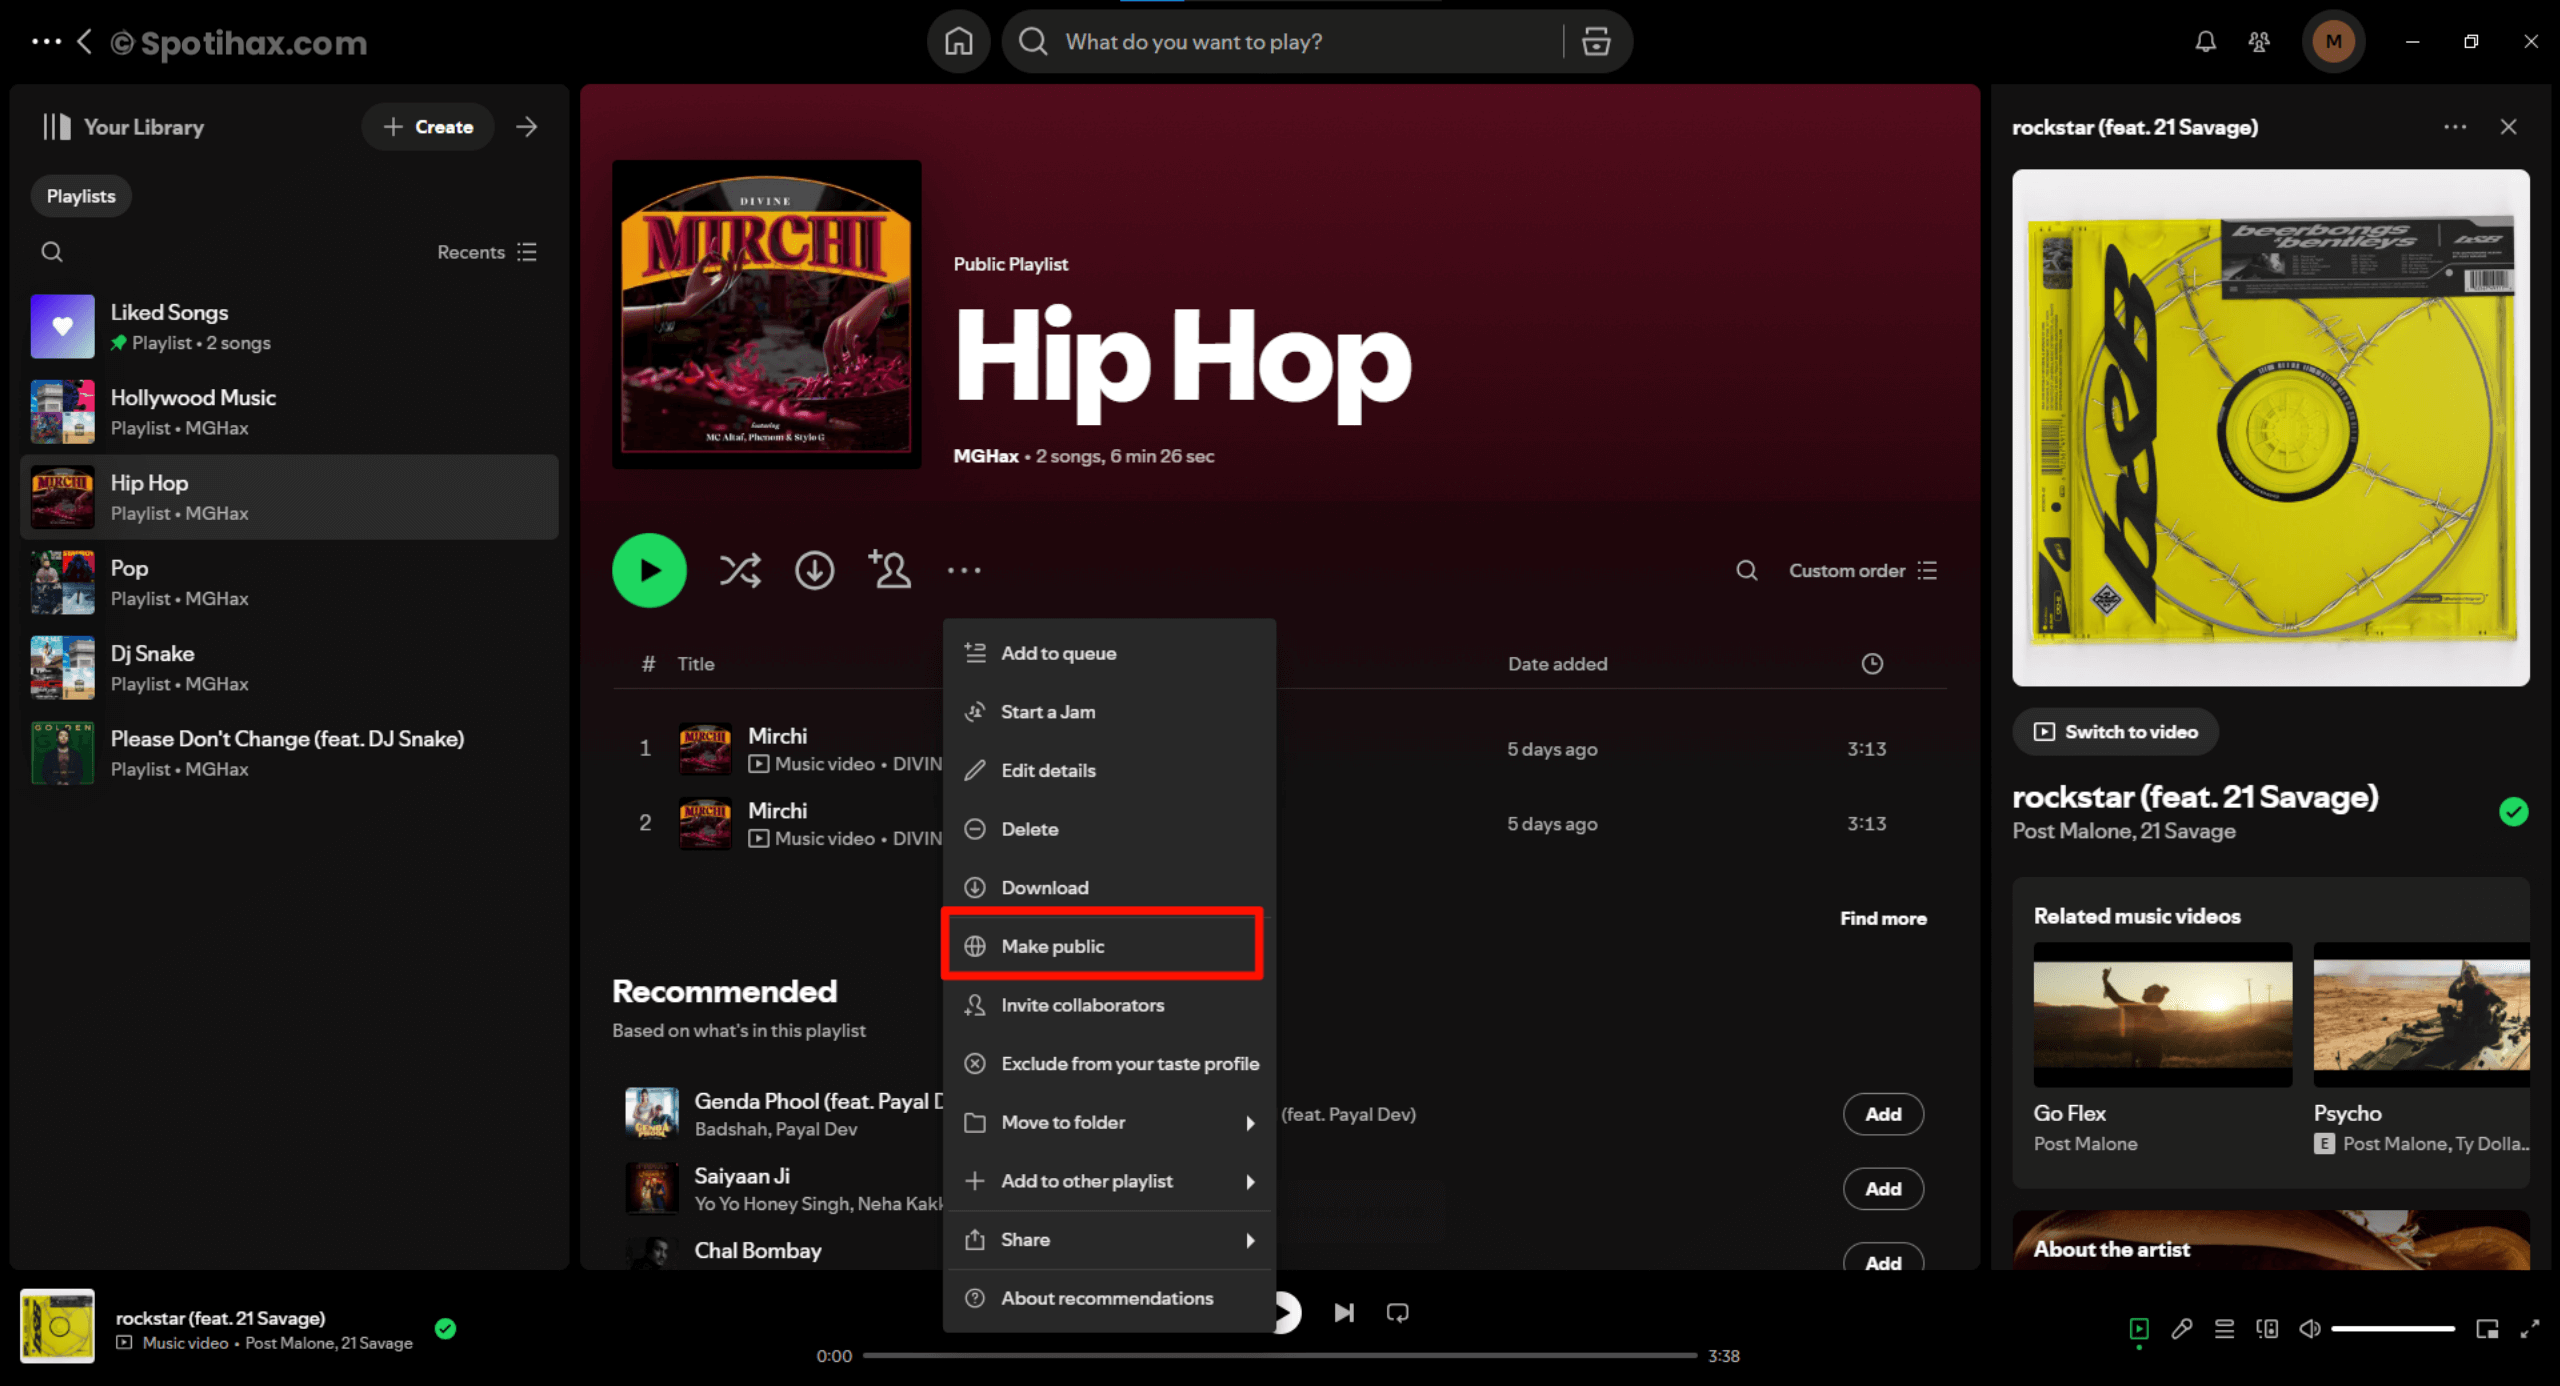Open more options in rockstar now-playing panel
Image resolution: width=2560 pixels, height=1386 pixels.
2455,127
